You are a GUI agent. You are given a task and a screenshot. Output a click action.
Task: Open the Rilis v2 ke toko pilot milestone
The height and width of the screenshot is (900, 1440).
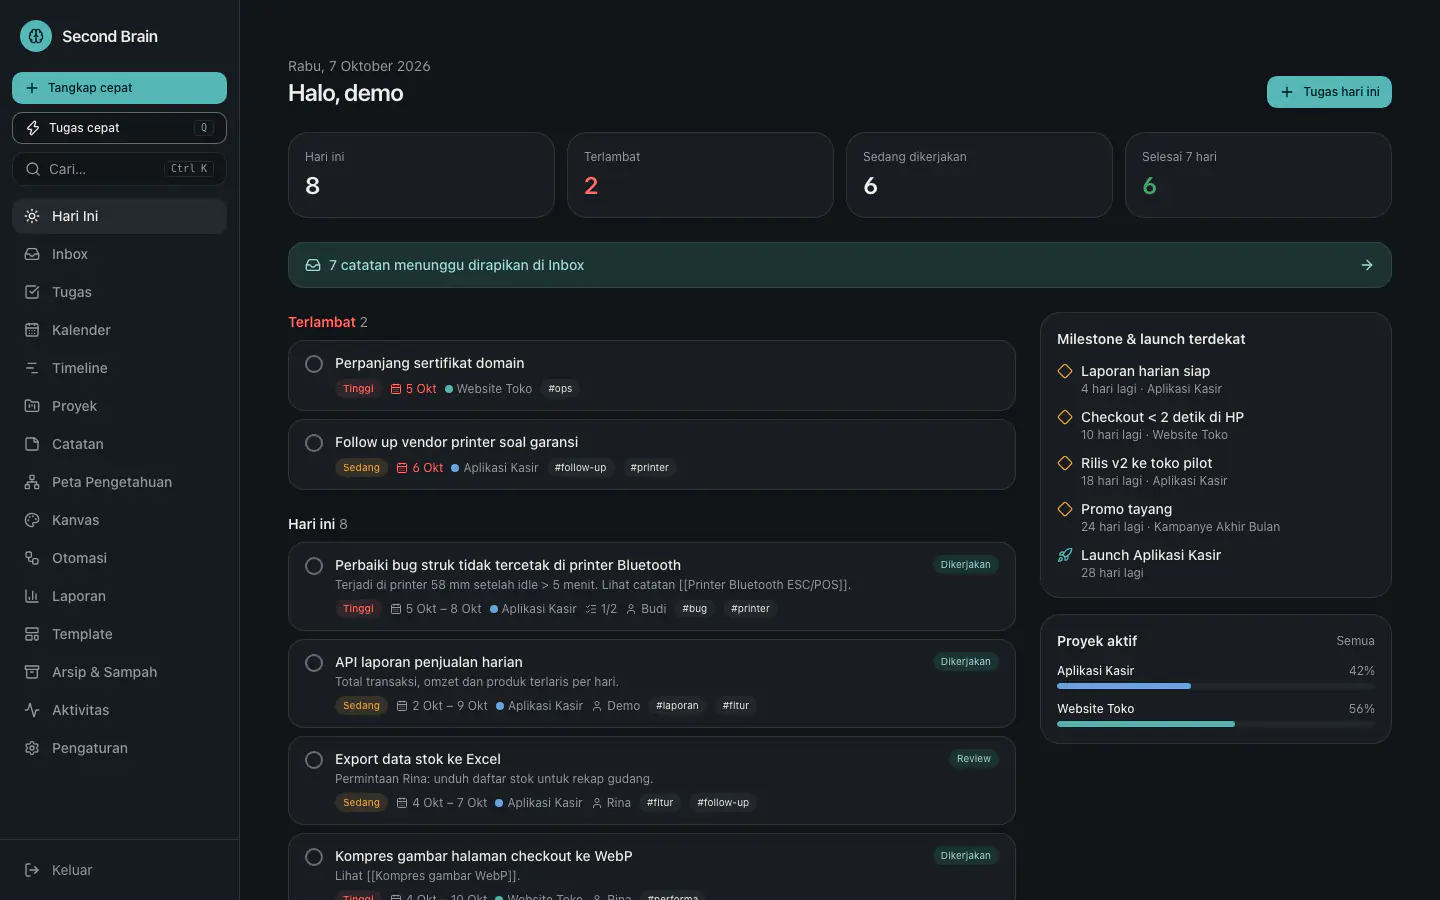pyautogui.click(x=1216, y=471)
